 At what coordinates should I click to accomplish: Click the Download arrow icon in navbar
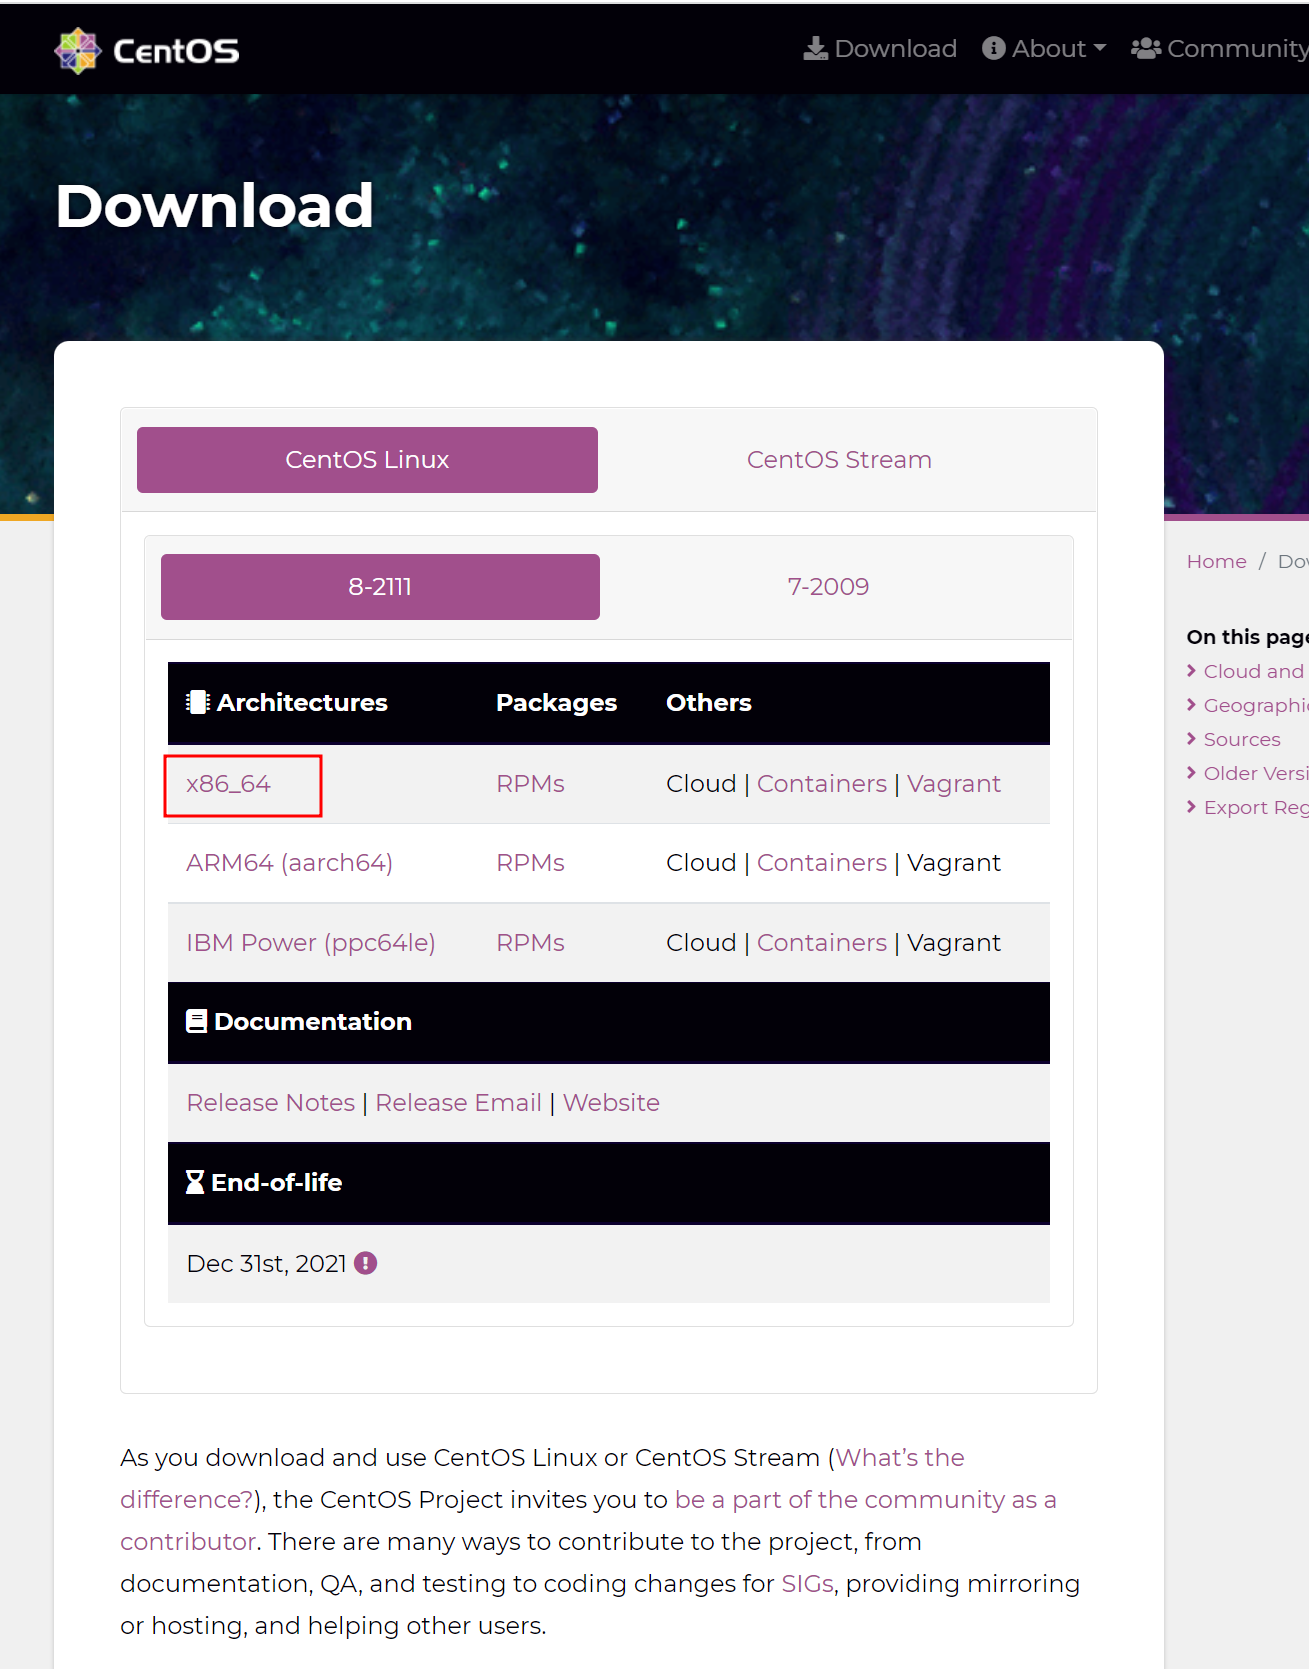coord(816,48)
